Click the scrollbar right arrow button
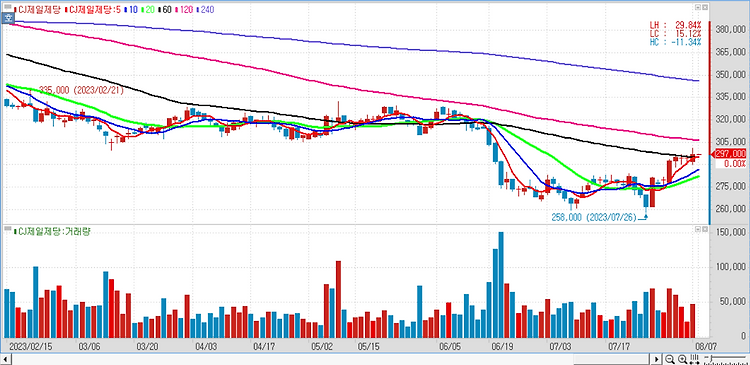The width and height of the screenshot is (750, 365). [x=657, y=359]
